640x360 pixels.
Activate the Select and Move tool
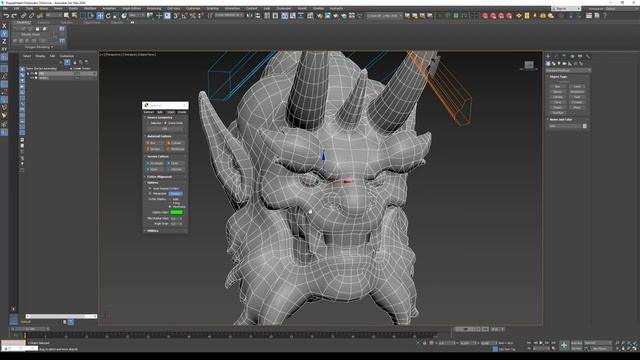tap(100, 16)
